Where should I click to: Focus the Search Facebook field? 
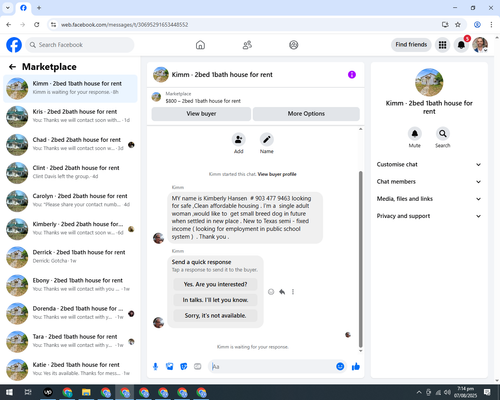point(80,45)
